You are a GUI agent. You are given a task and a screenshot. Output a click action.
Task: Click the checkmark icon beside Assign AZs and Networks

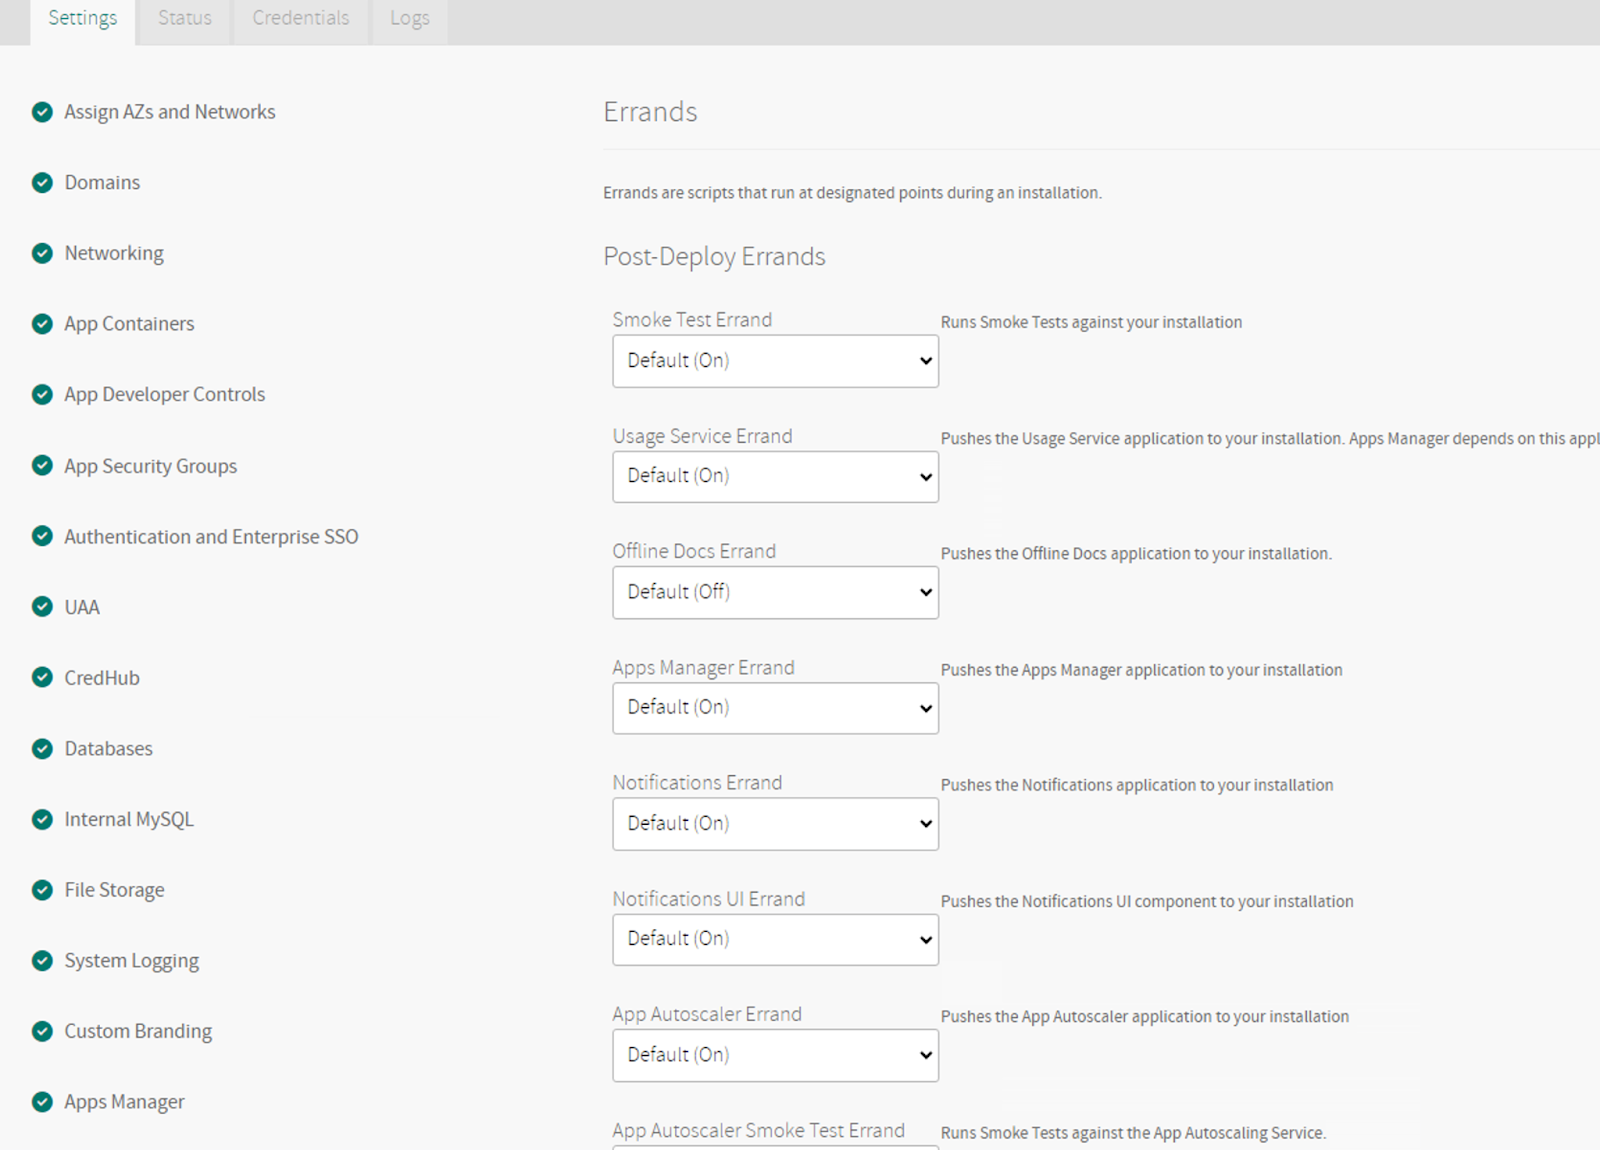pos(42,112)
